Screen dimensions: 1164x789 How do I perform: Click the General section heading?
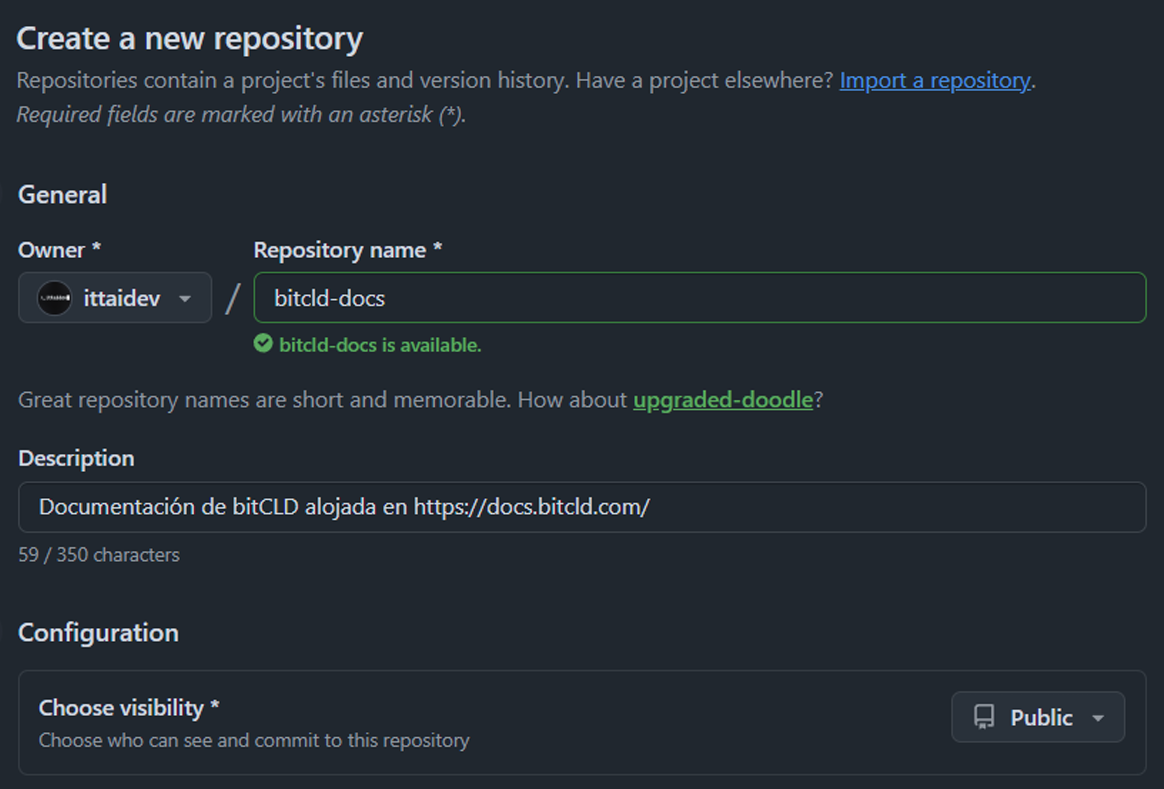[62, 194]
